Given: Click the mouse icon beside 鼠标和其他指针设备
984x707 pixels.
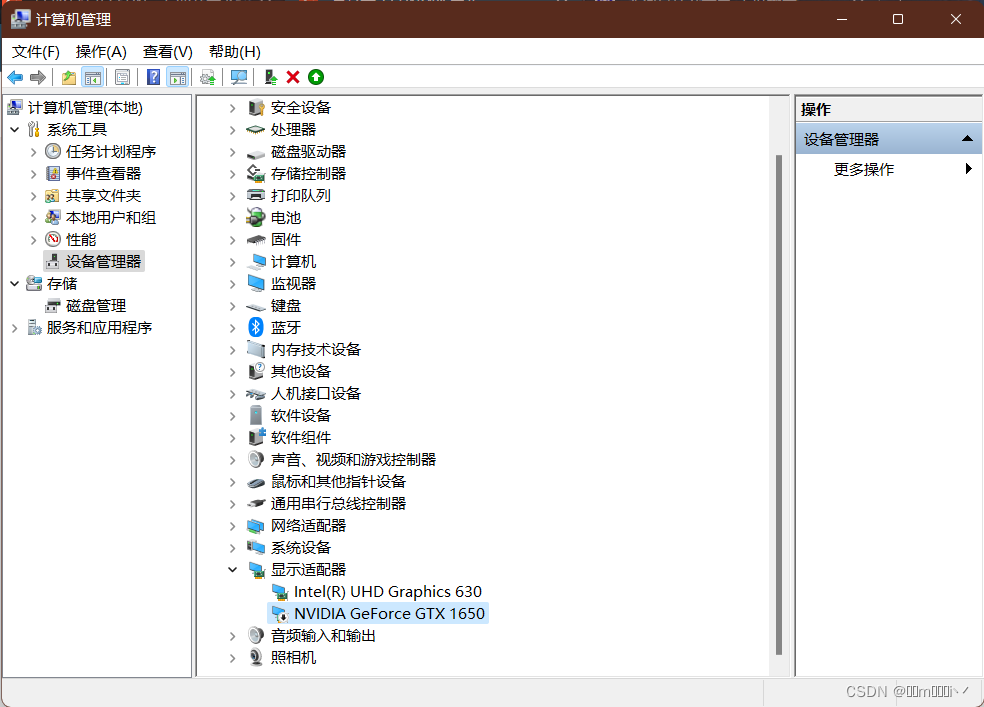Looking at the screenshot, I should click(255, 482).
